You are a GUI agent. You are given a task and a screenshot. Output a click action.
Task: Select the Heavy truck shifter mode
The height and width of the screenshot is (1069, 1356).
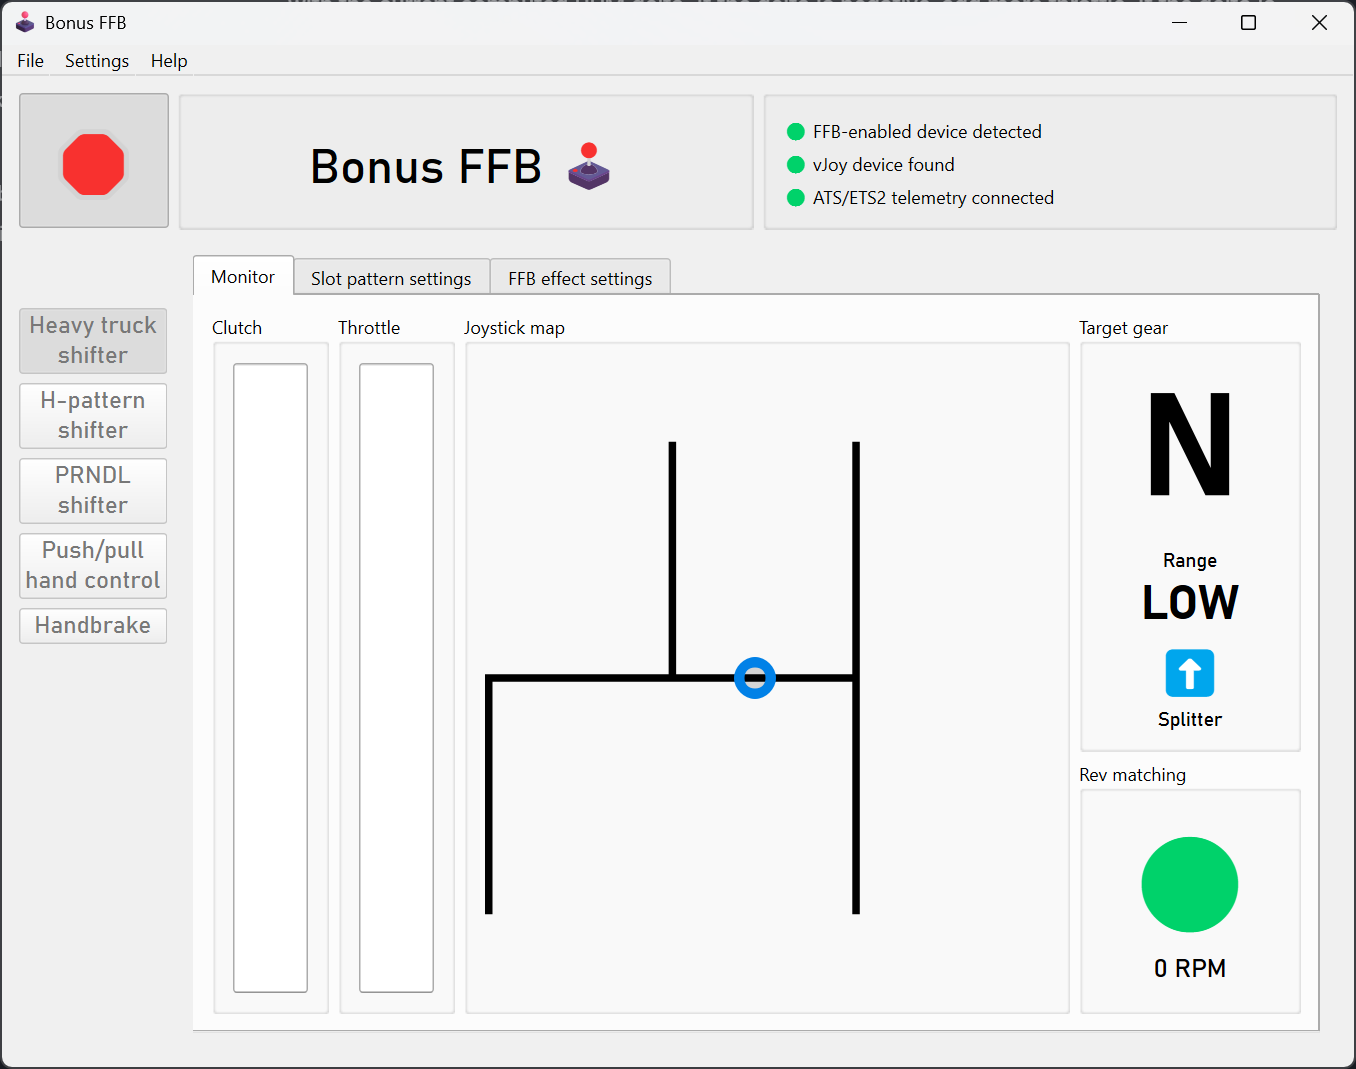93,341
